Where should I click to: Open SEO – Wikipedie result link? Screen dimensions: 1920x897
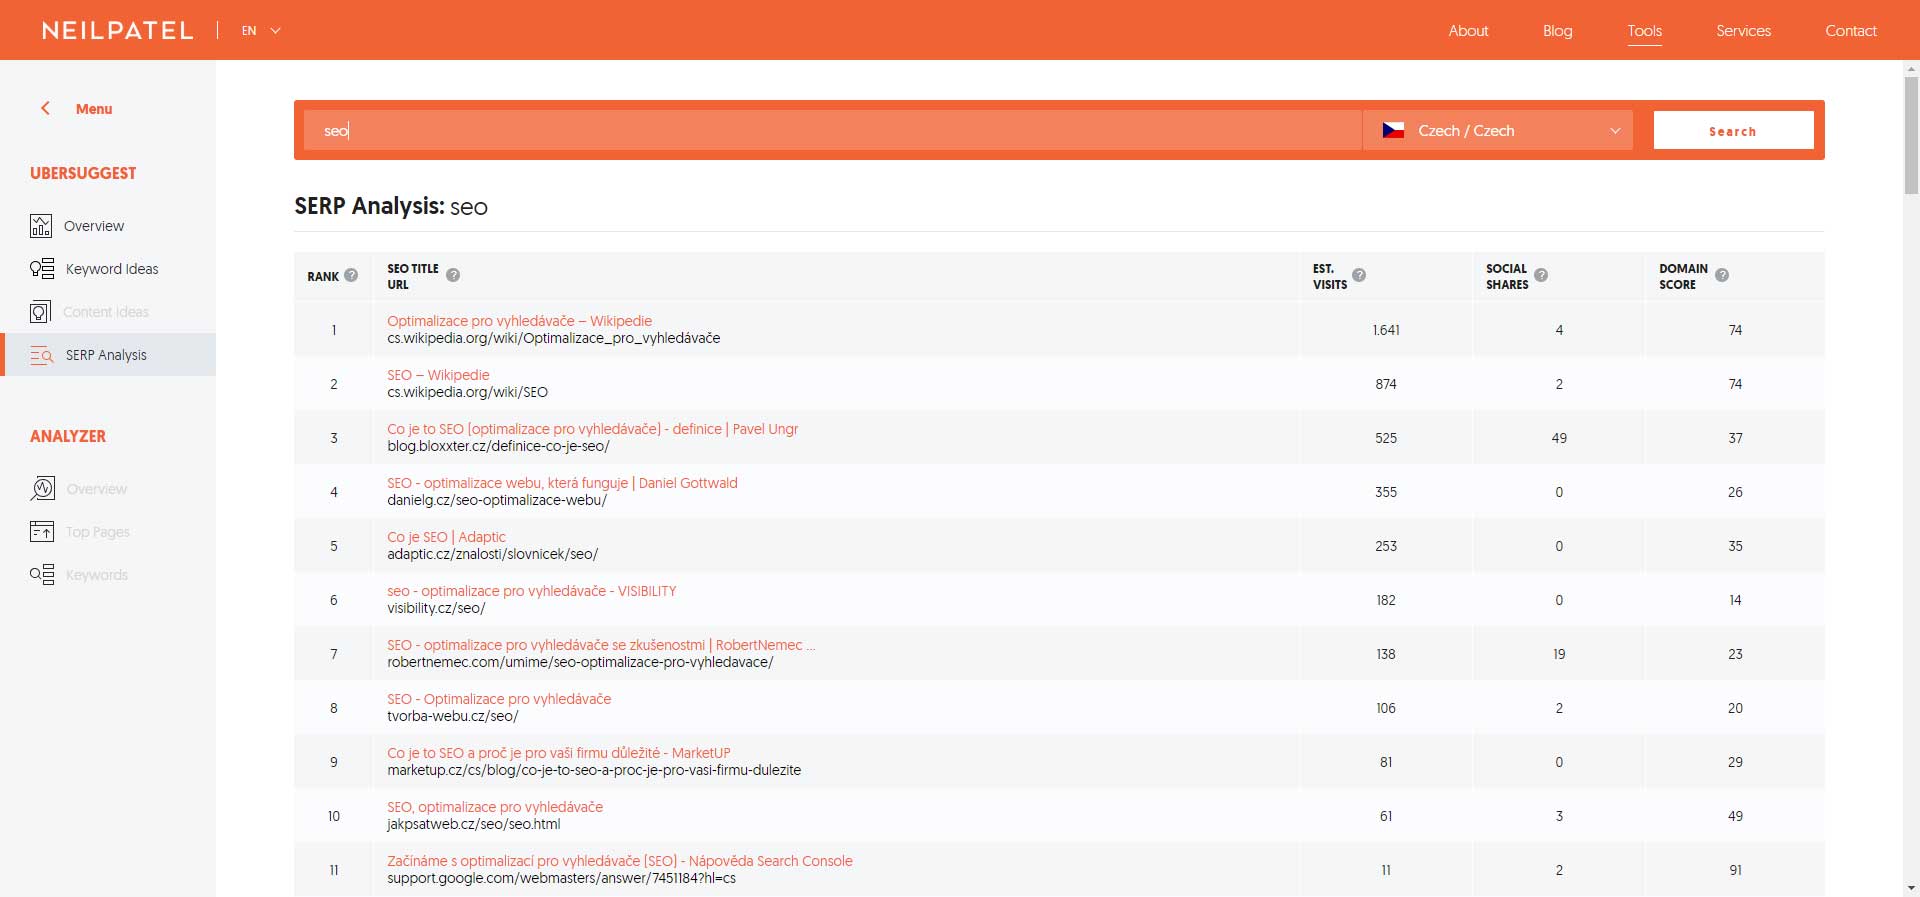(x=438, y=375)
